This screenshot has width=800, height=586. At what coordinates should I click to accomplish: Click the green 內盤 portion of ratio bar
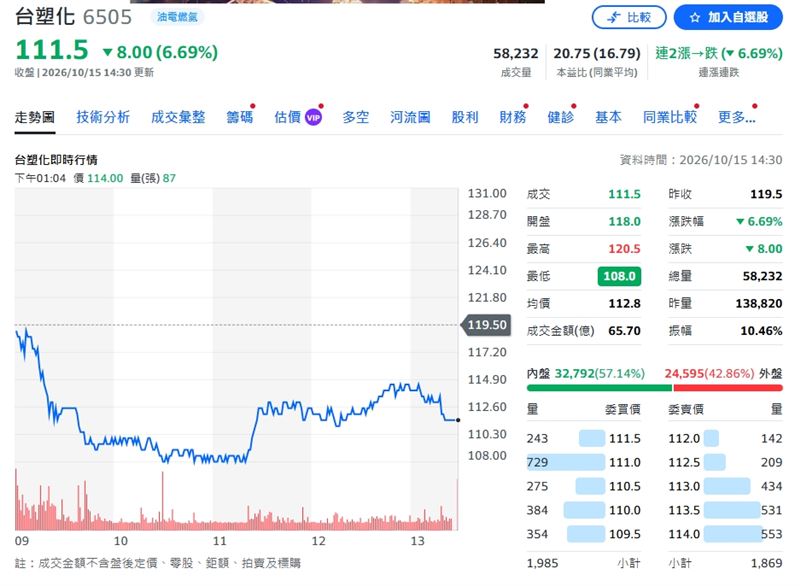click(x=599, y=388)
